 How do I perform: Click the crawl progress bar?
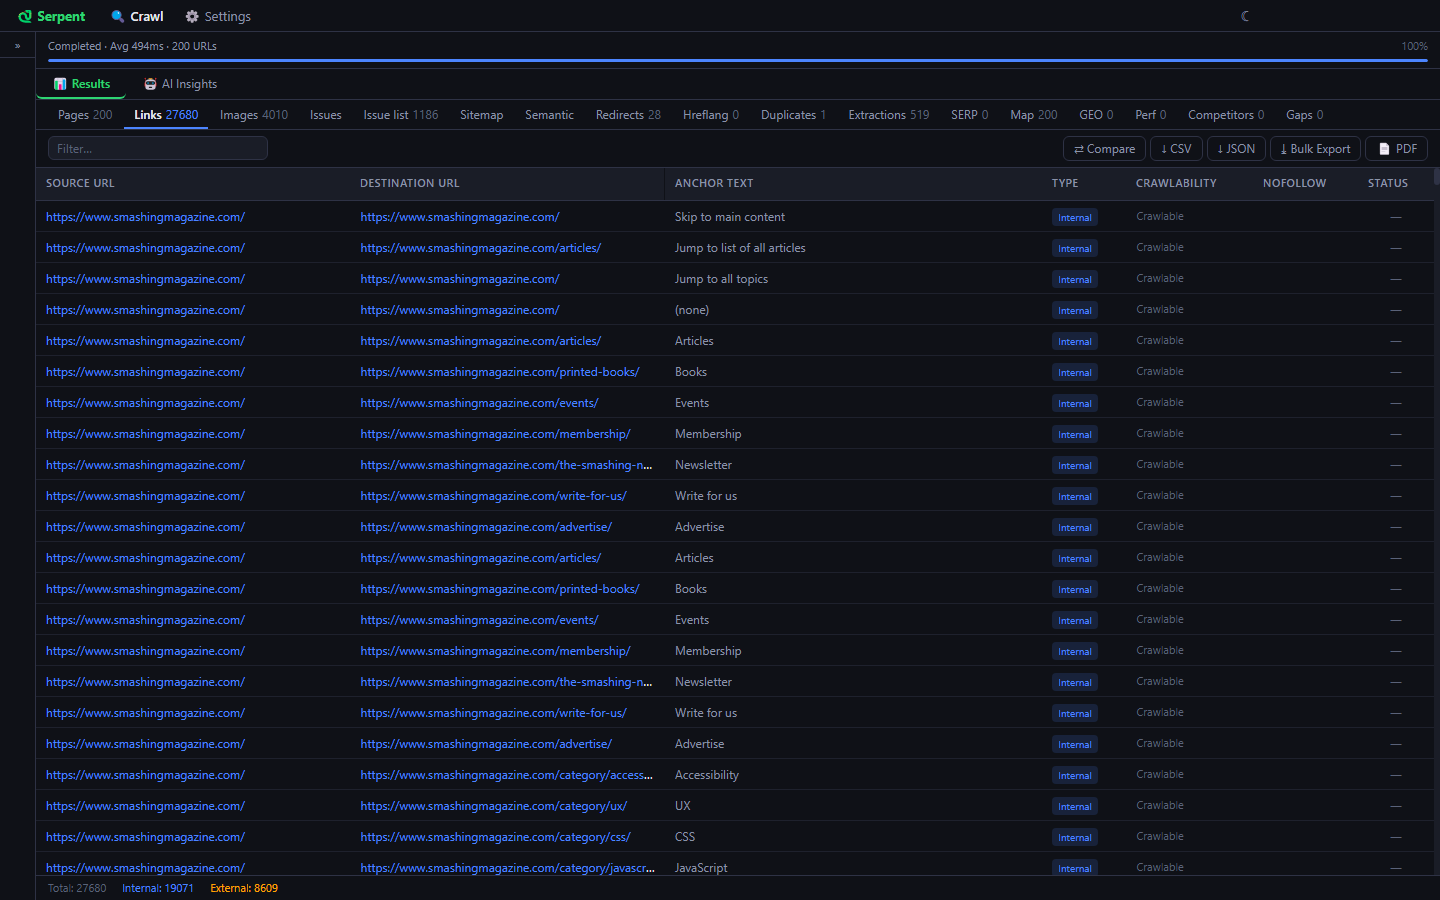738,60
